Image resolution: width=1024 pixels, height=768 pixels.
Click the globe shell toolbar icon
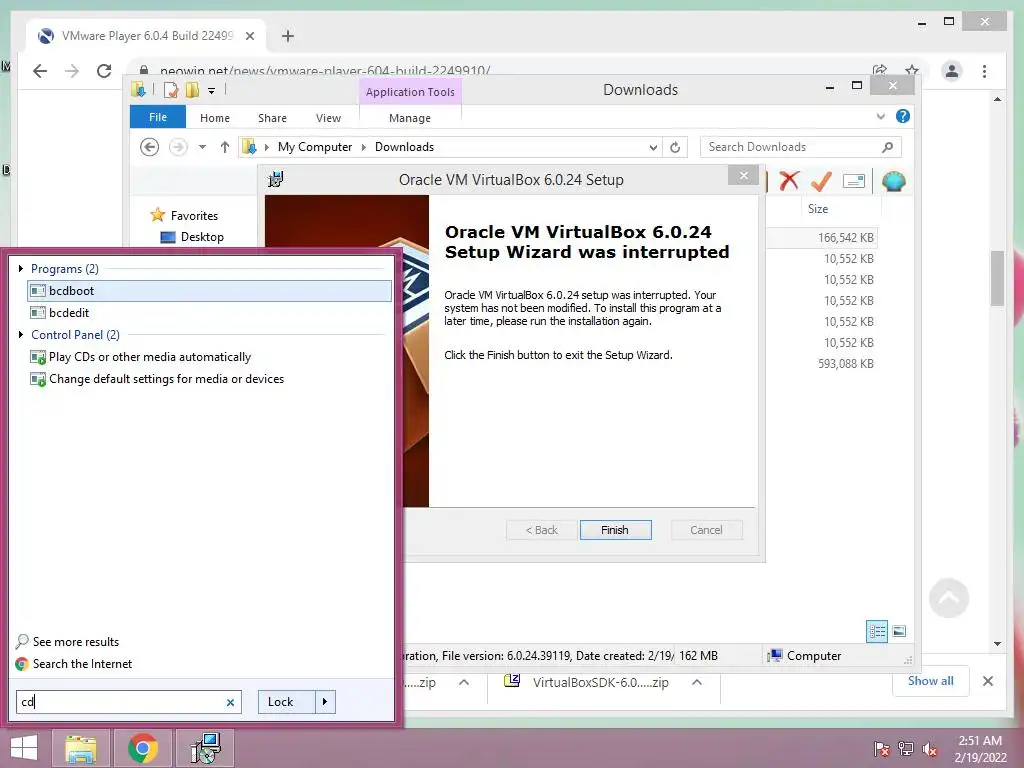[893, 181]
